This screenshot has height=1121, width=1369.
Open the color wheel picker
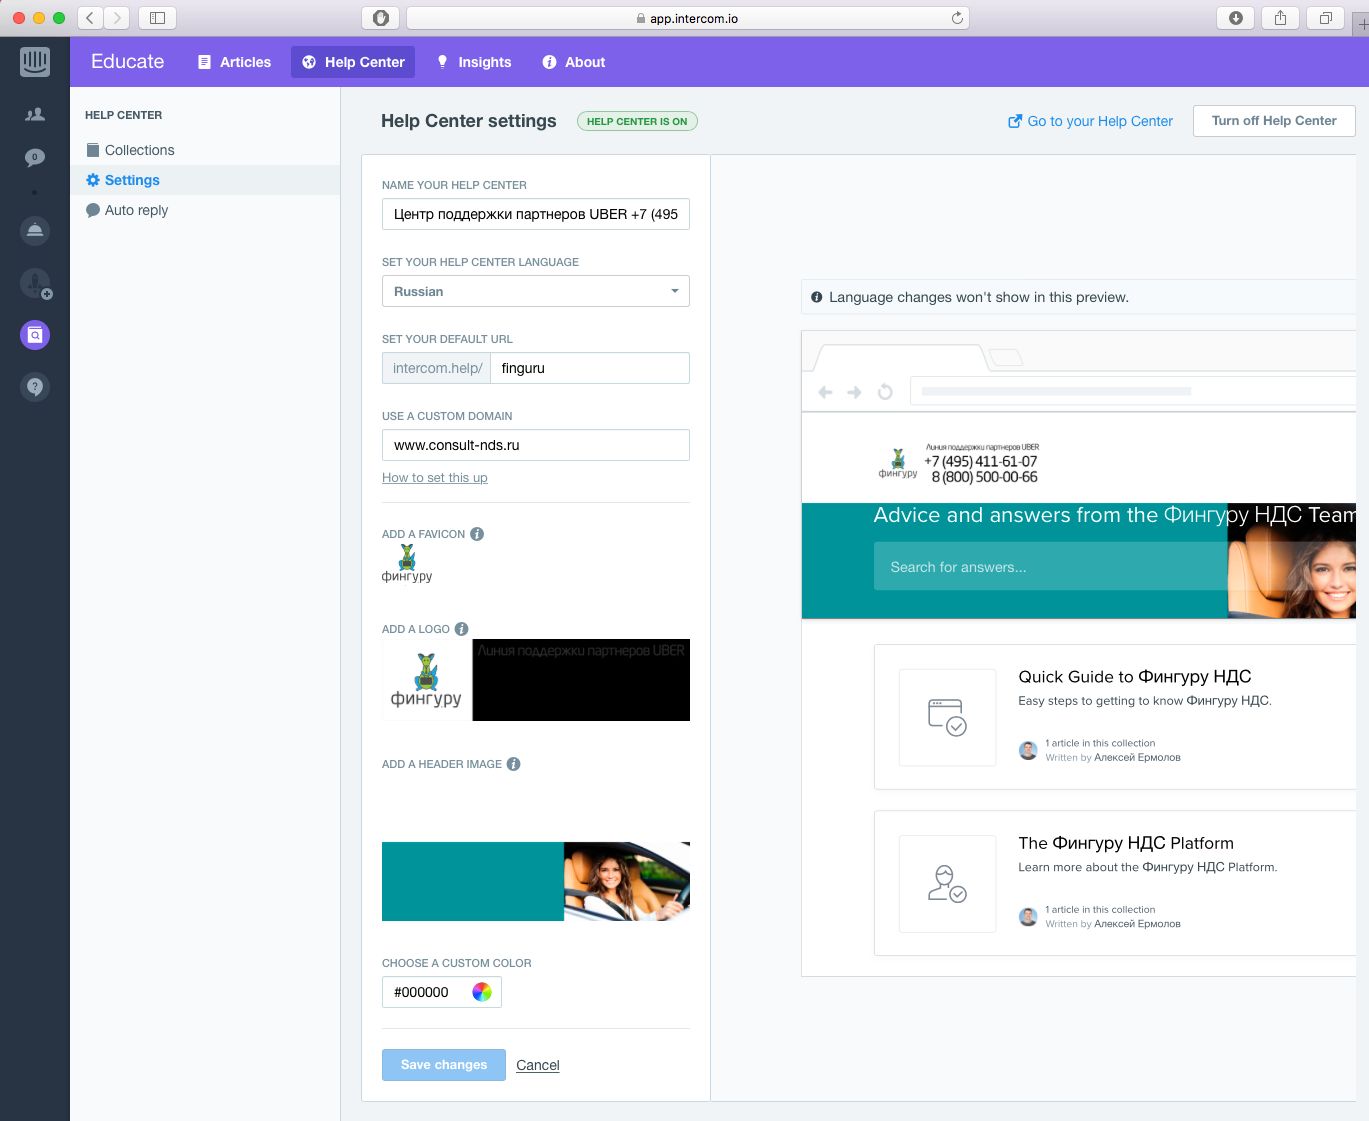482,992
